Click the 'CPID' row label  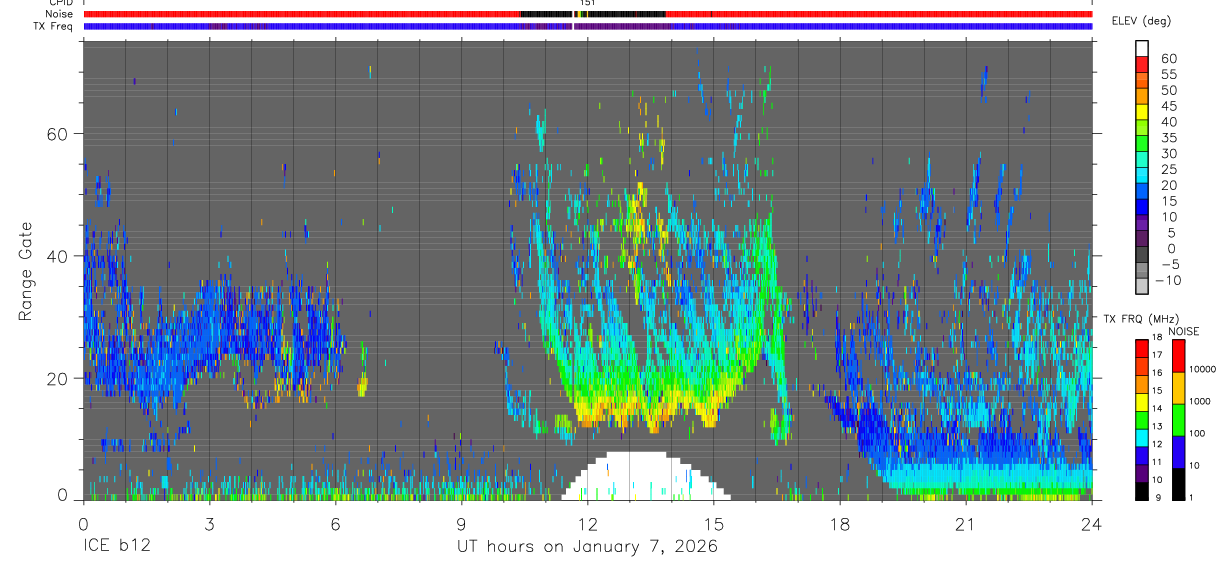pos(60,3)
